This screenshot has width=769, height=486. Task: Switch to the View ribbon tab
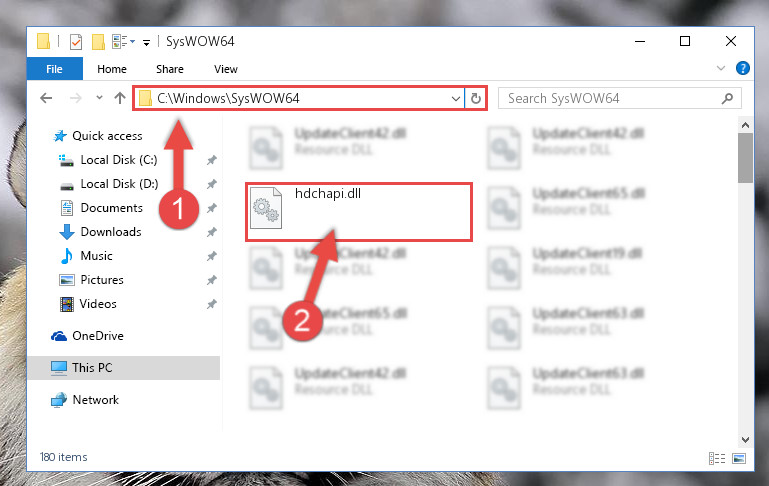tap(226, 69)
